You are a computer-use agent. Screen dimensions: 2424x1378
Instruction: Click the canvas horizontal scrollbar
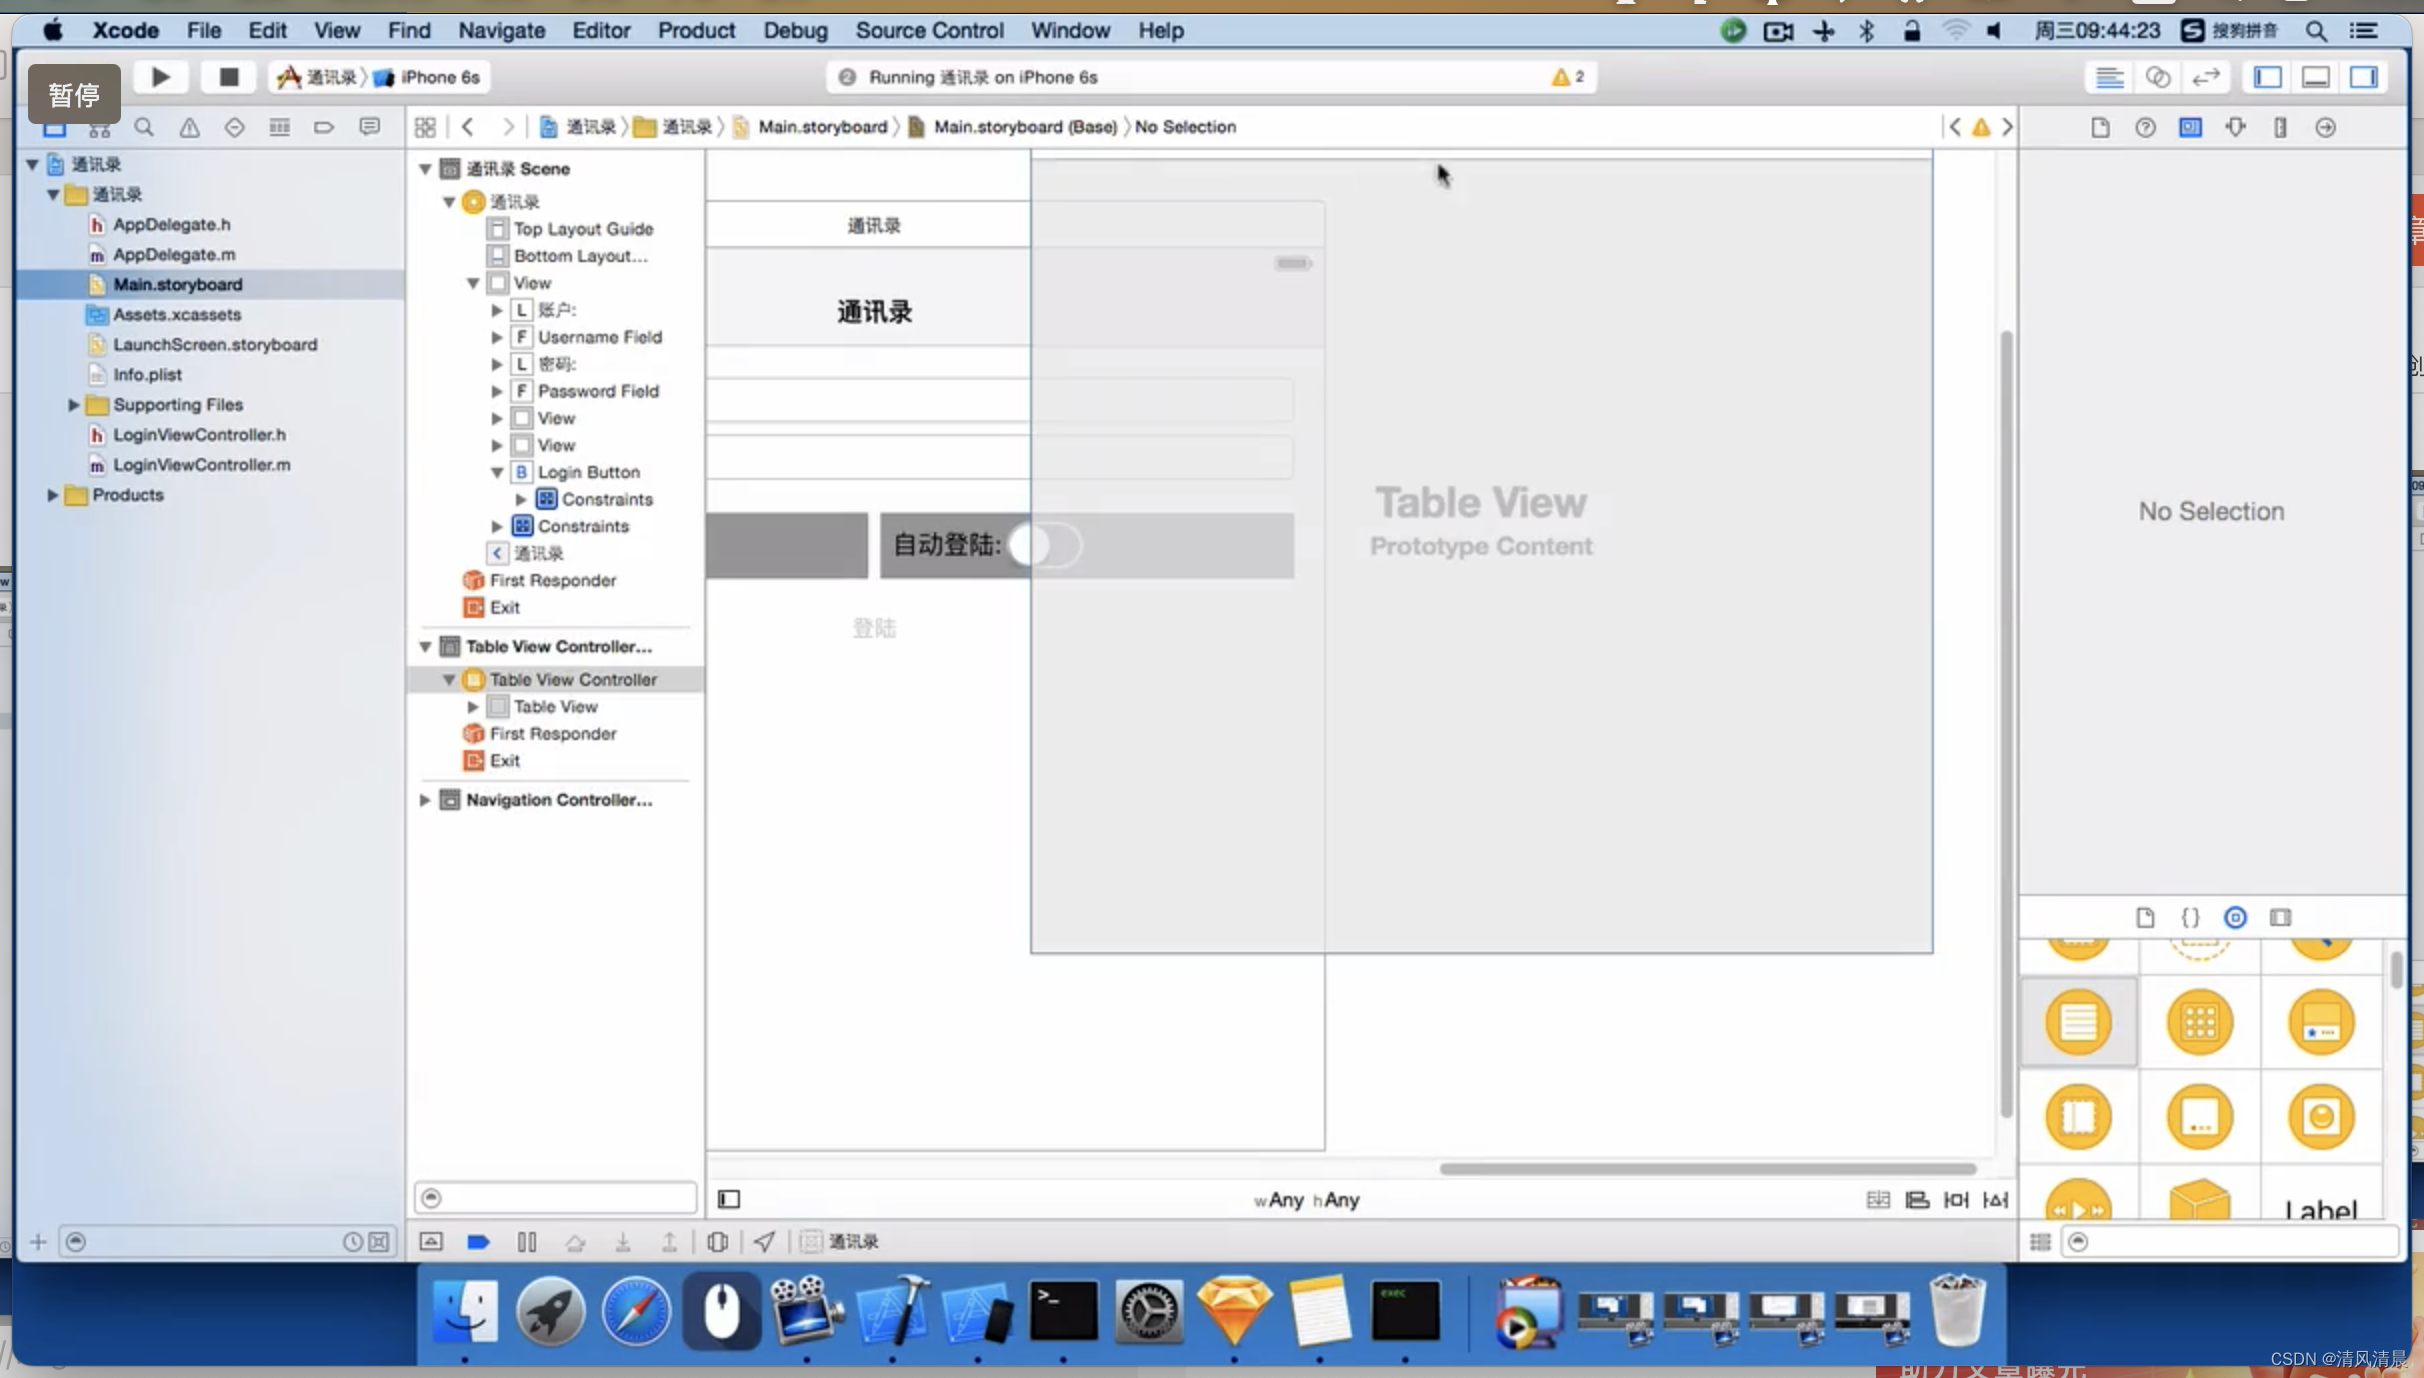point(1707,1168)
